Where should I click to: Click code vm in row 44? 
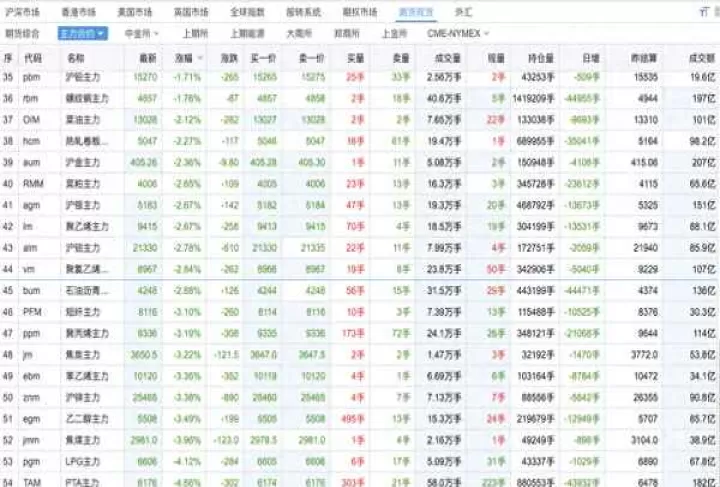[28, 269]
